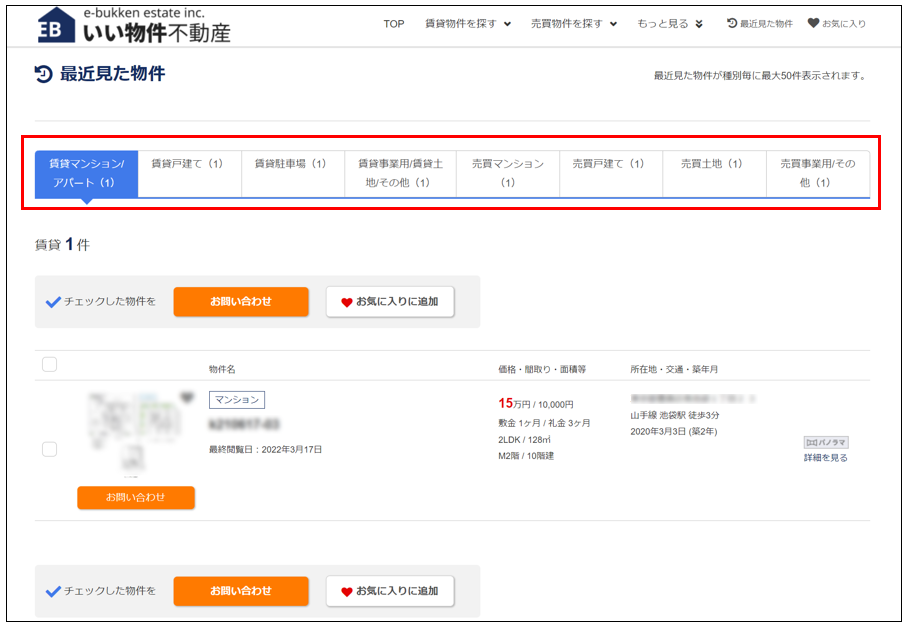Click the パノラマ panorama icon badge
This screenshot has height=628, width=908.
(x=826, y=442)
